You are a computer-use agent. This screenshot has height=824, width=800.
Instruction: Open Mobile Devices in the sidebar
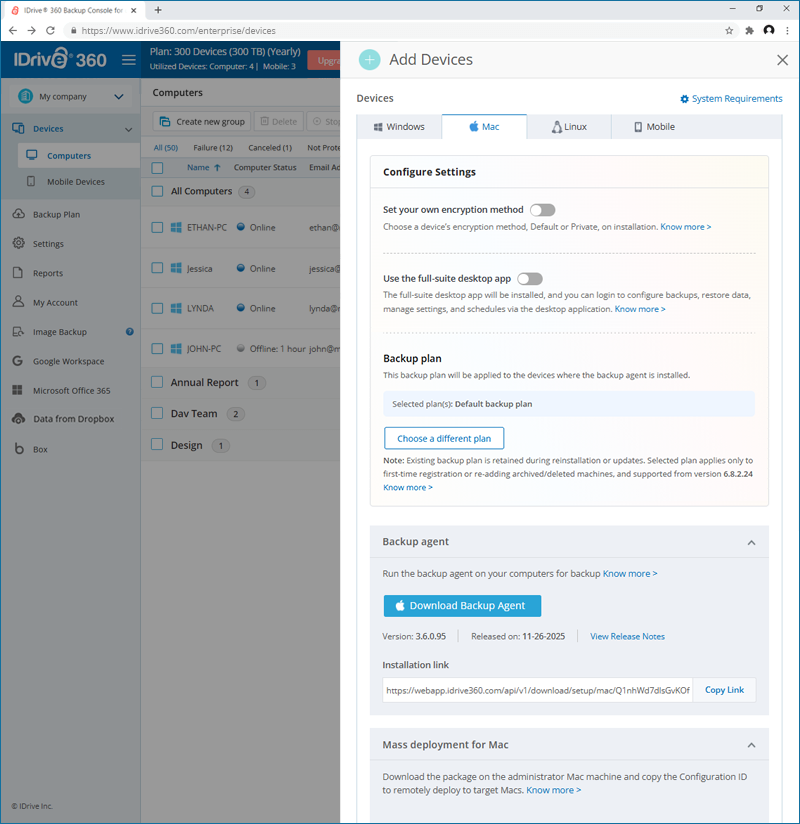(x=76, y=182)
